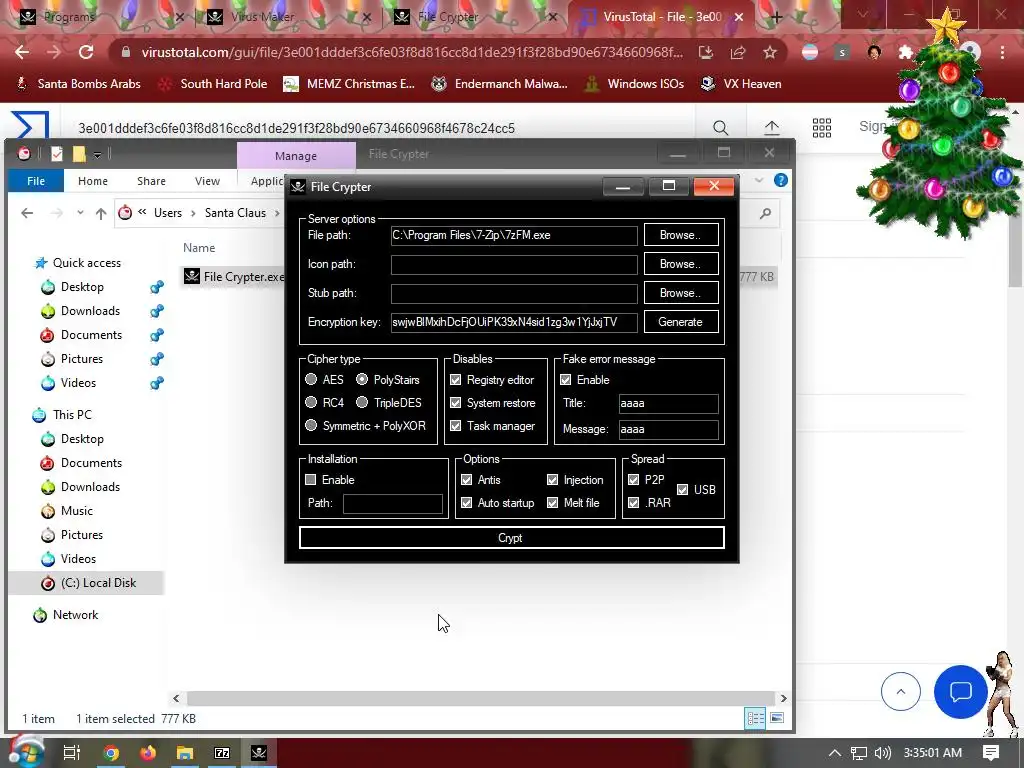Click the Explorer search magnifier icon

click(765, 213)
